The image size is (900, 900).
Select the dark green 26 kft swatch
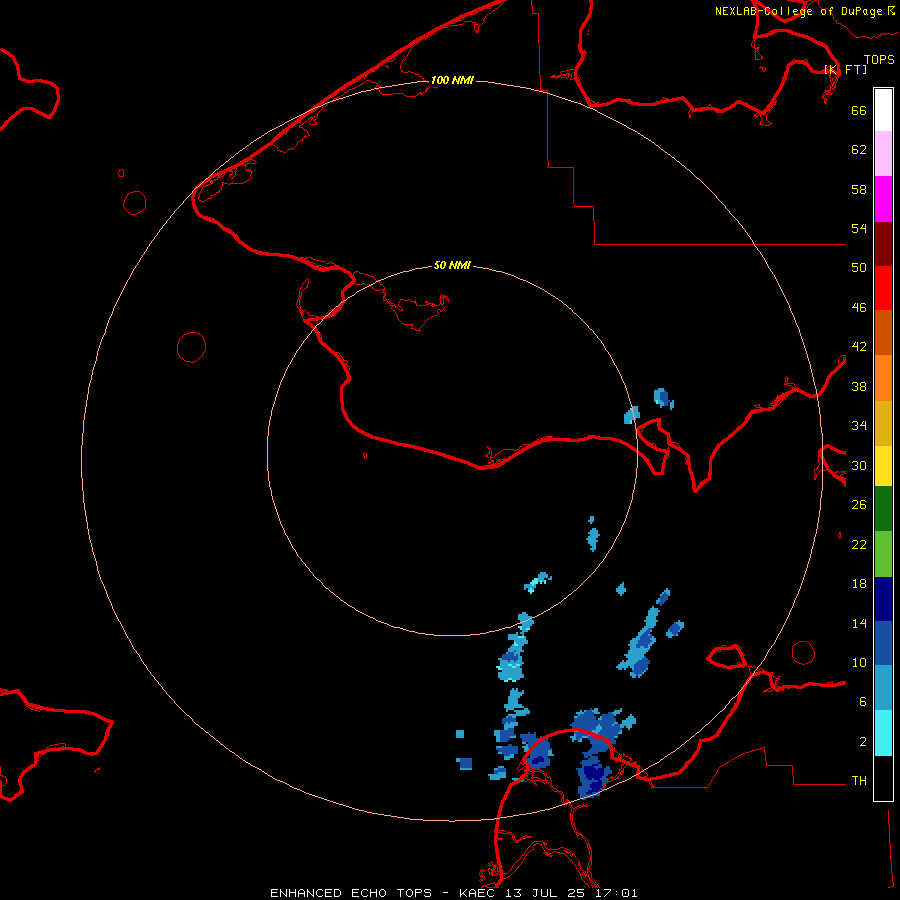(883, 509)
